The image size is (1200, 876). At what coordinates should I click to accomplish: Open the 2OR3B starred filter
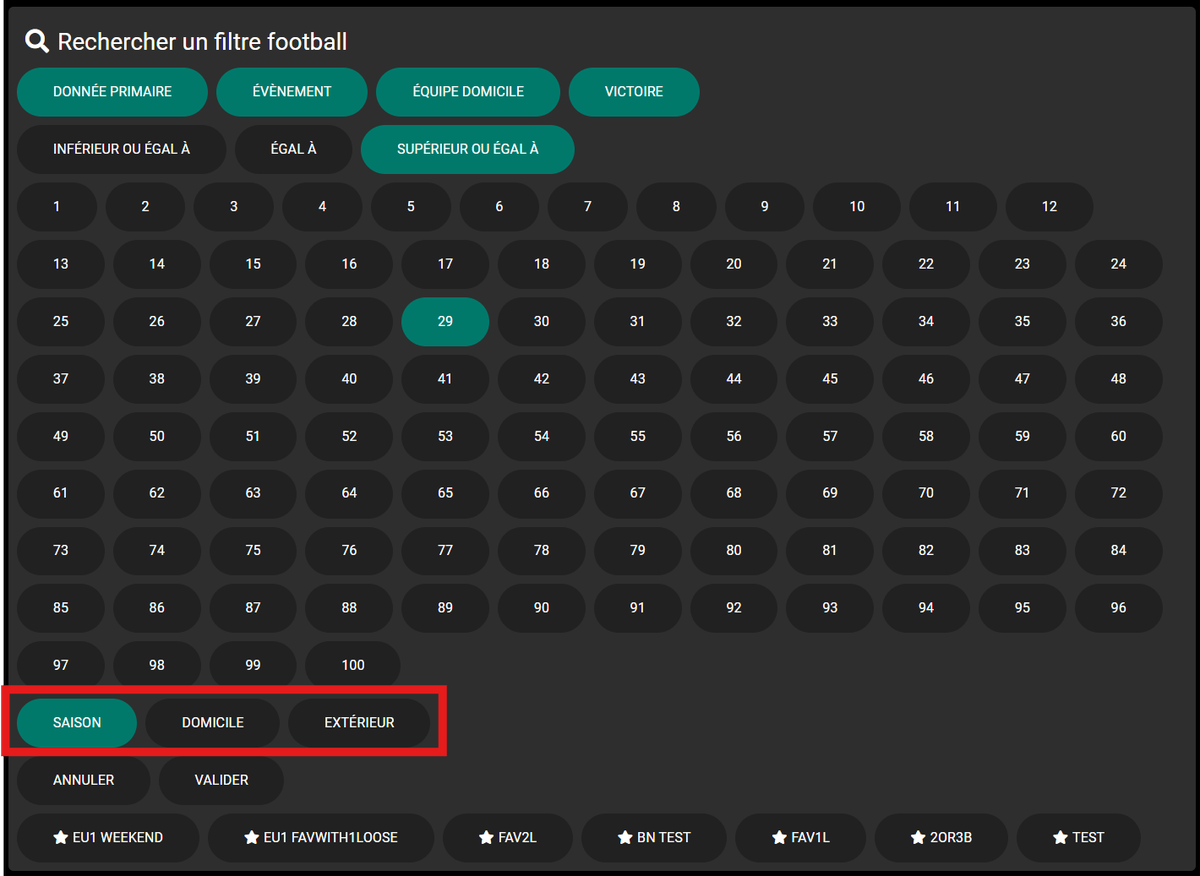(940, 838)
